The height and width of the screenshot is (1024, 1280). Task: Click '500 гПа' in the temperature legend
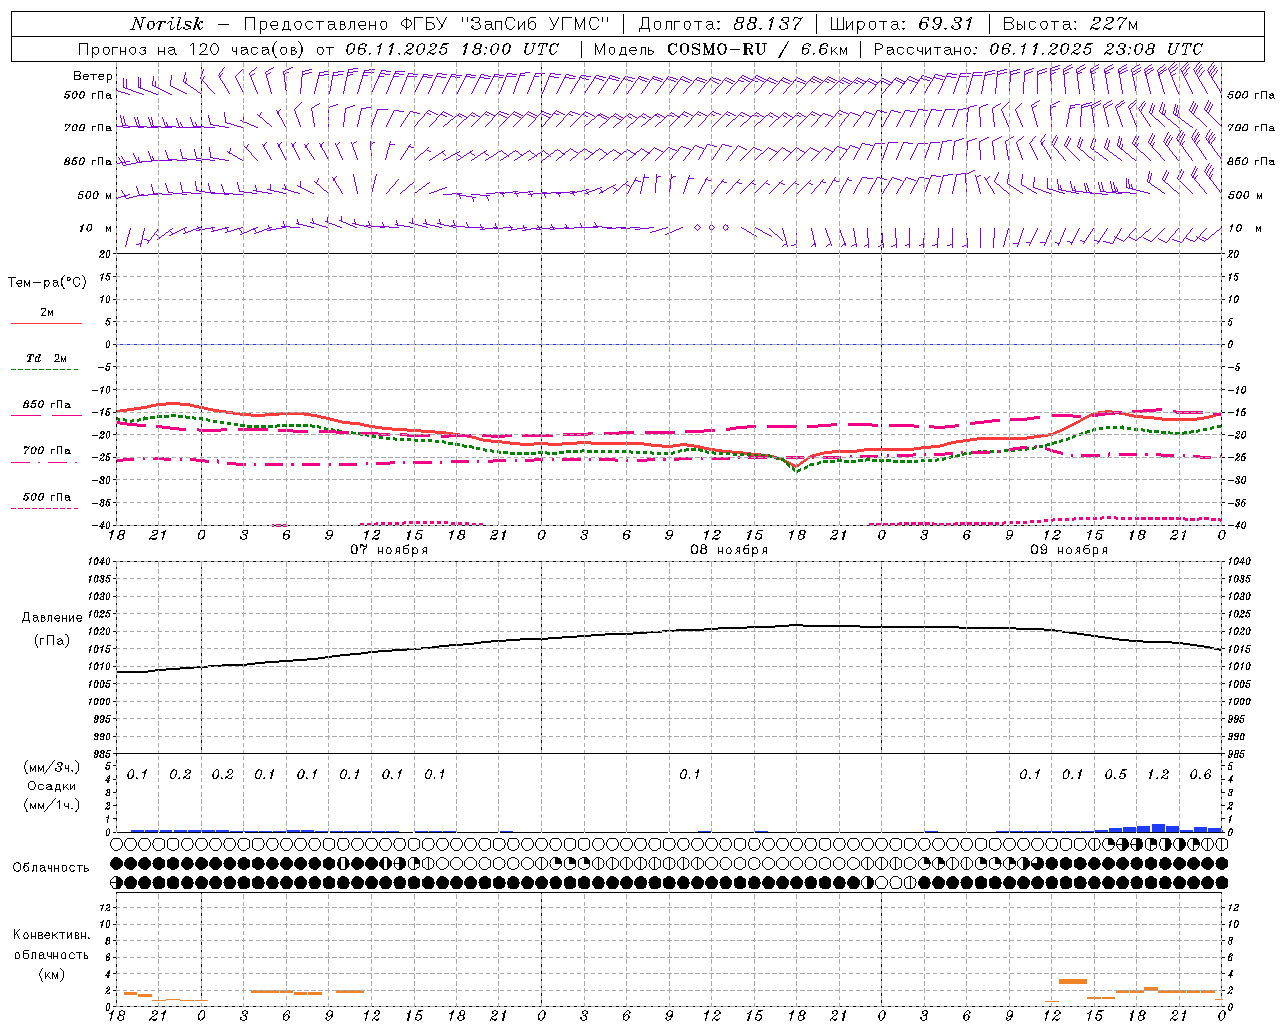point(47,497)
